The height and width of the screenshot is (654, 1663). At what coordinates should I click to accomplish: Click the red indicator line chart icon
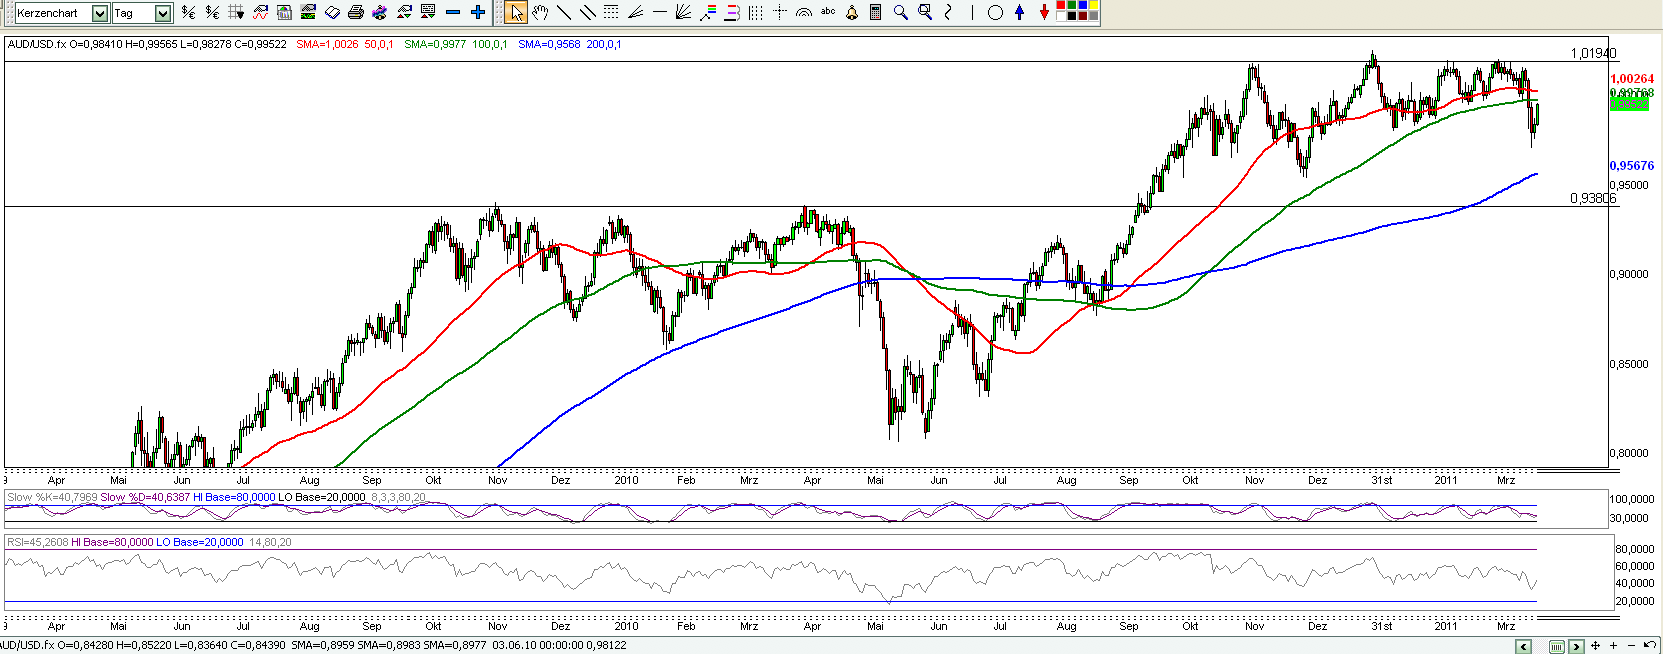click(x=260, y=12)
